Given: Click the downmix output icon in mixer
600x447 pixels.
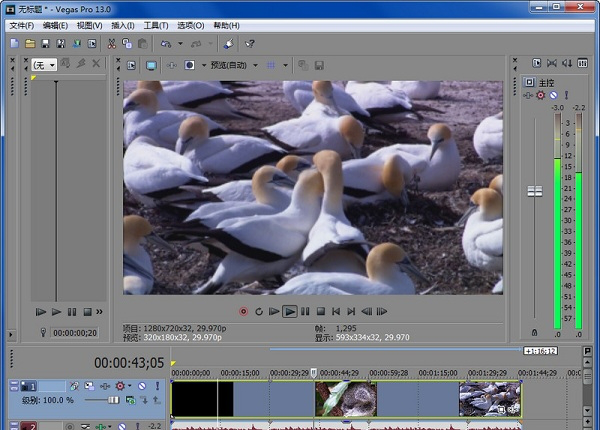Looking at the screenshot, I should tap(552, 63).
